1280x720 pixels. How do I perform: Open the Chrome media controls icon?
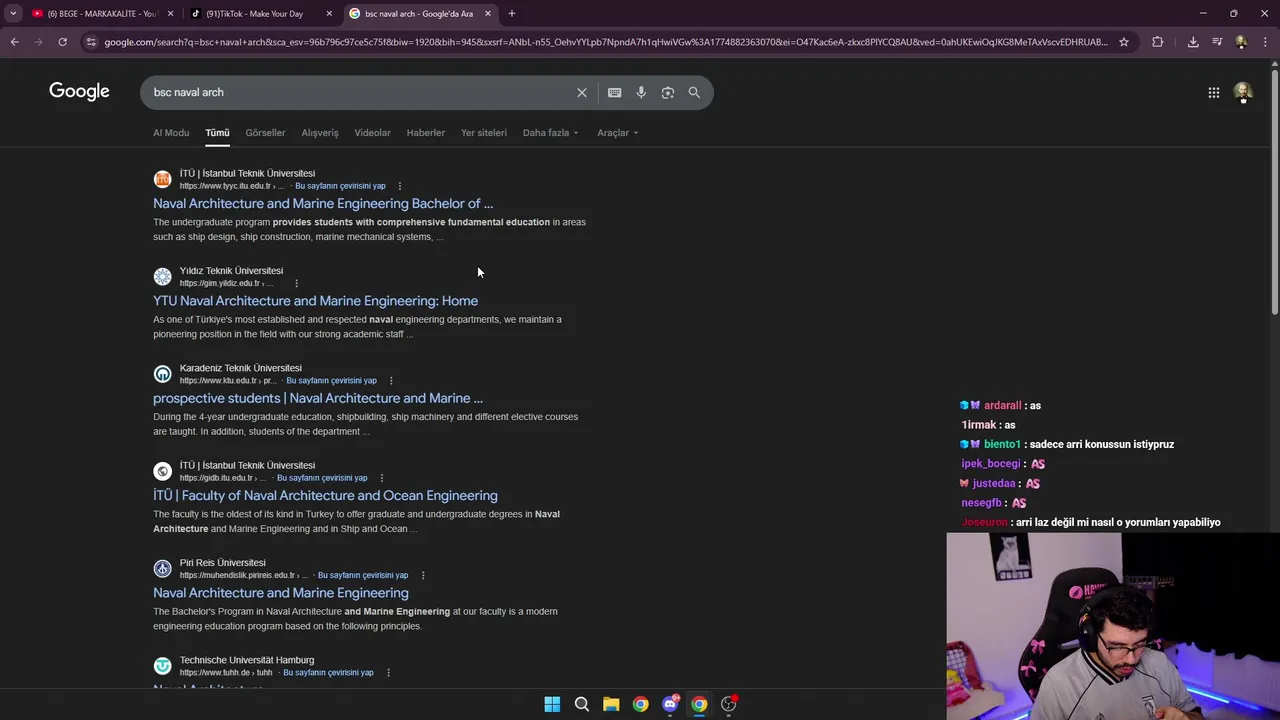coord(1217,42)
